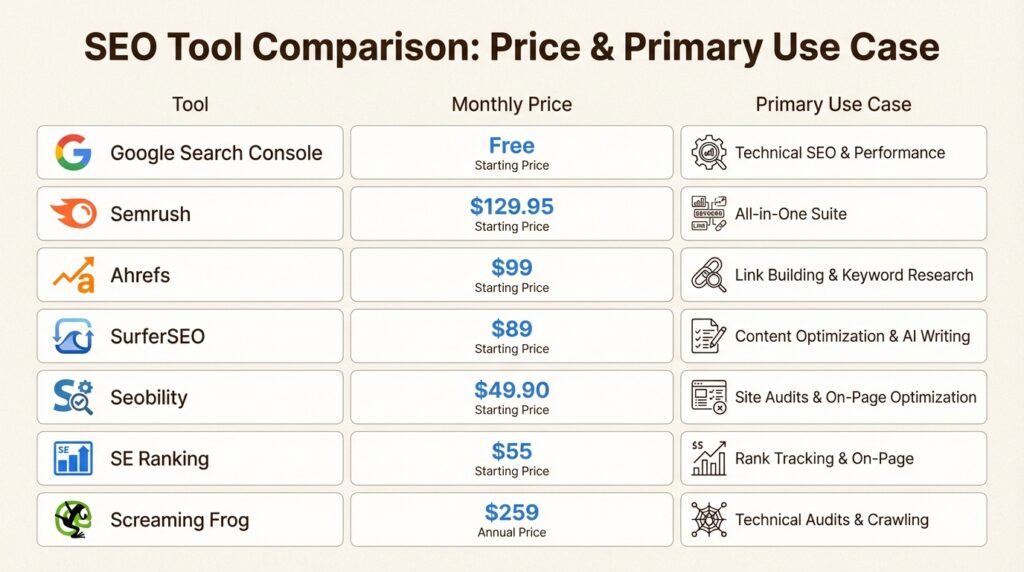Click the Screaming Frog logo icon

point(73,520)
